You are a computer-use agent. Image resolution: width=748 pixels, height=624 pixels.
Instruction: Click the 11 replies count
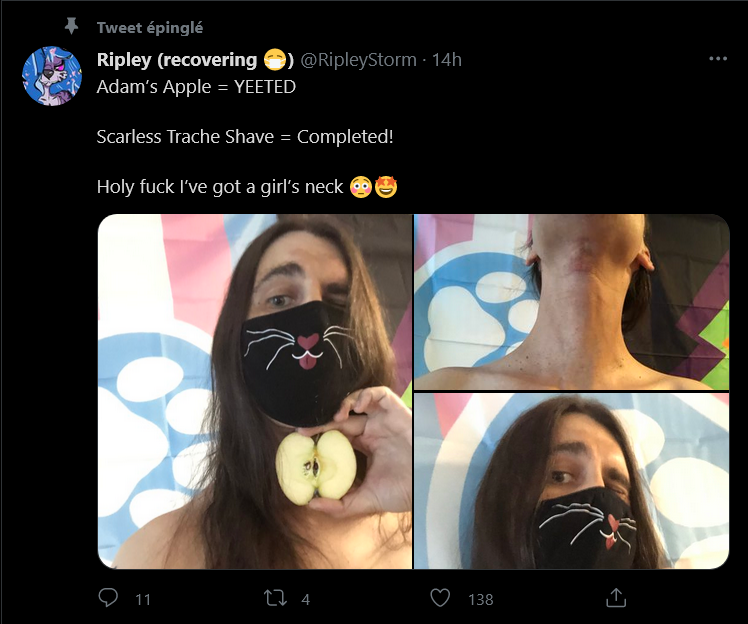pos(143,600)
